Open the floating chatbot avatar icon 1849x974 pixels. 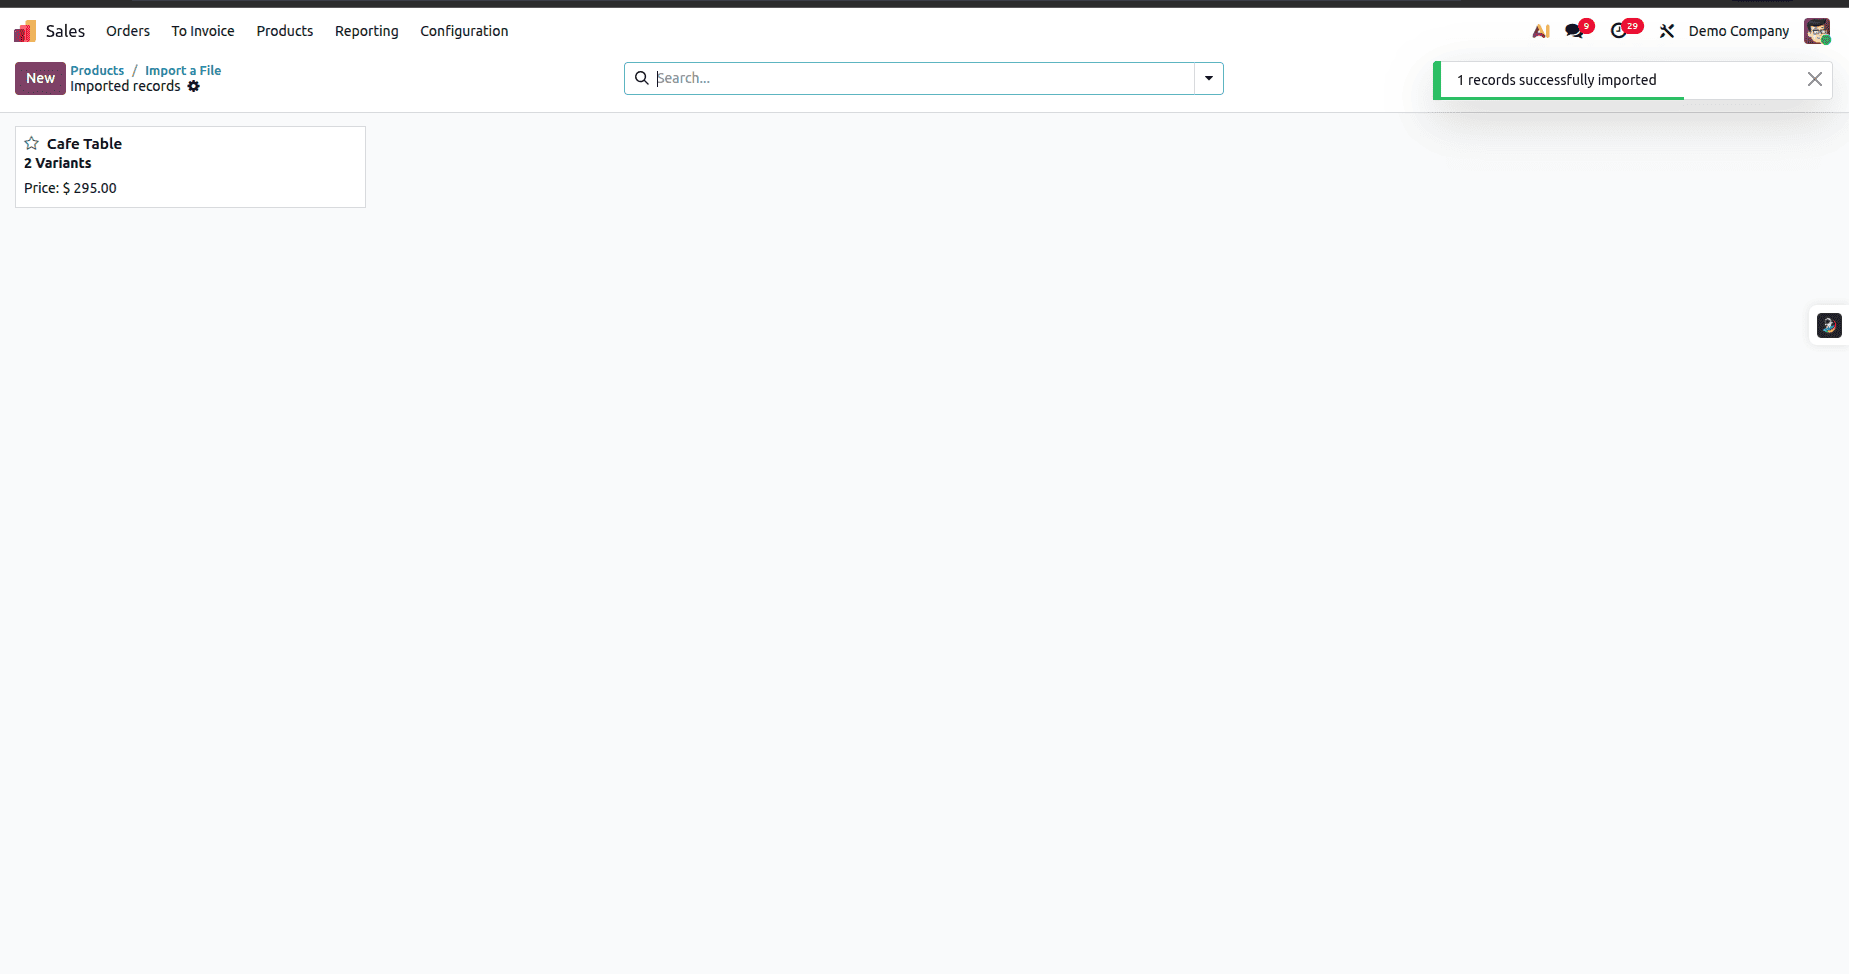pyautogui.click(x=1828, y=325)
